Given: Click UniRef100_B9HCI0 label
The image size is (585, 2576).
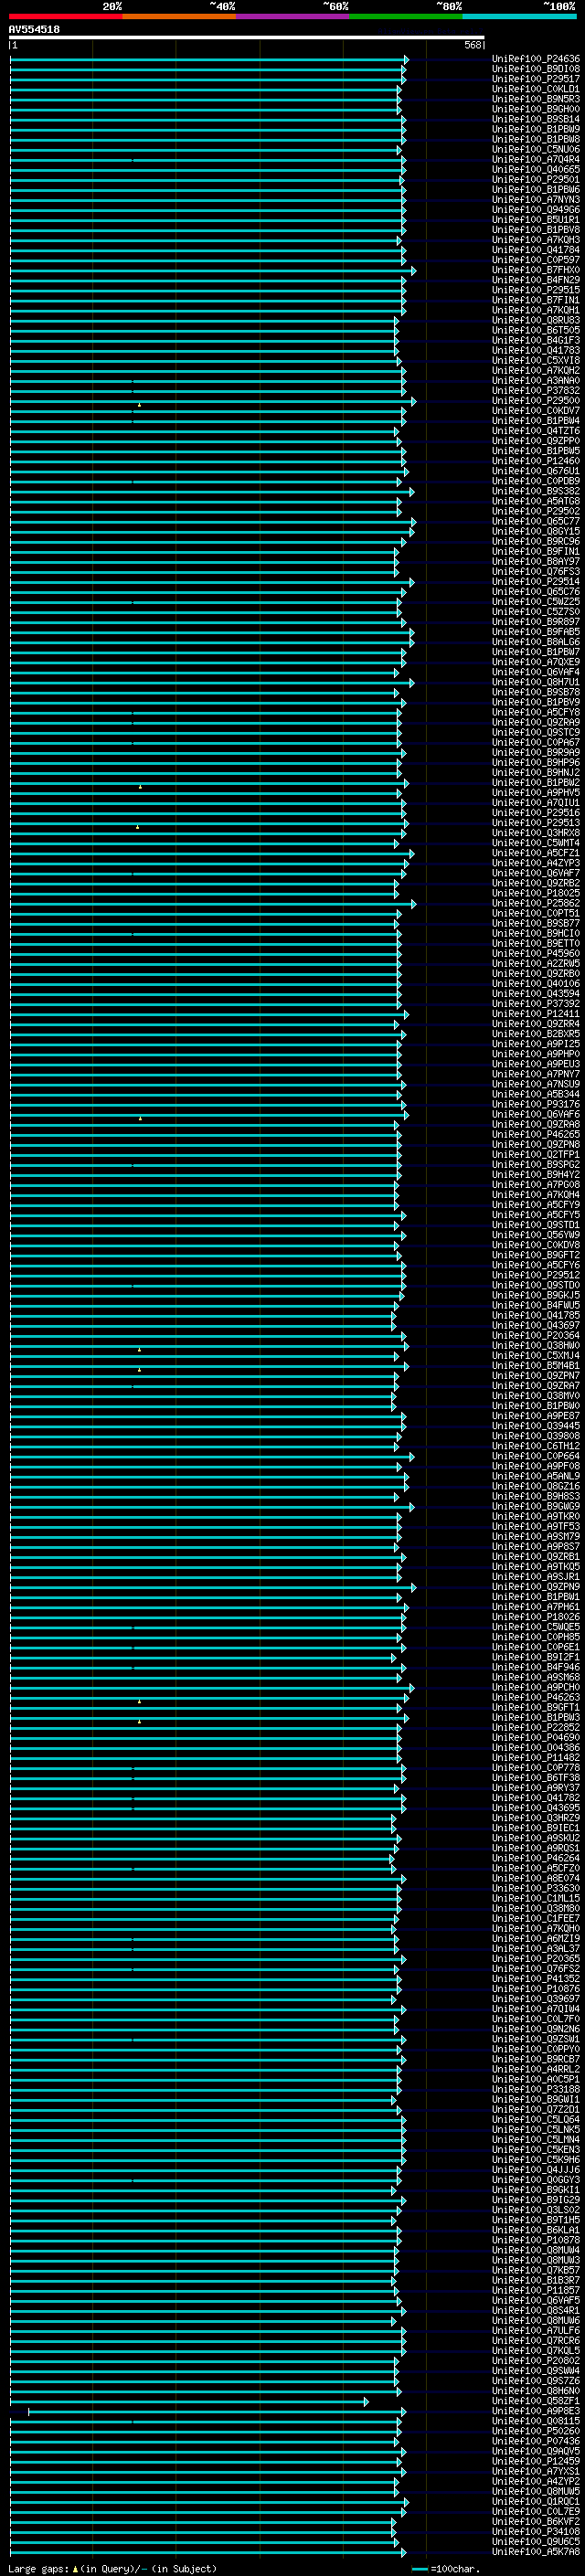Looking at the screenshot, I should click(536, 933).
